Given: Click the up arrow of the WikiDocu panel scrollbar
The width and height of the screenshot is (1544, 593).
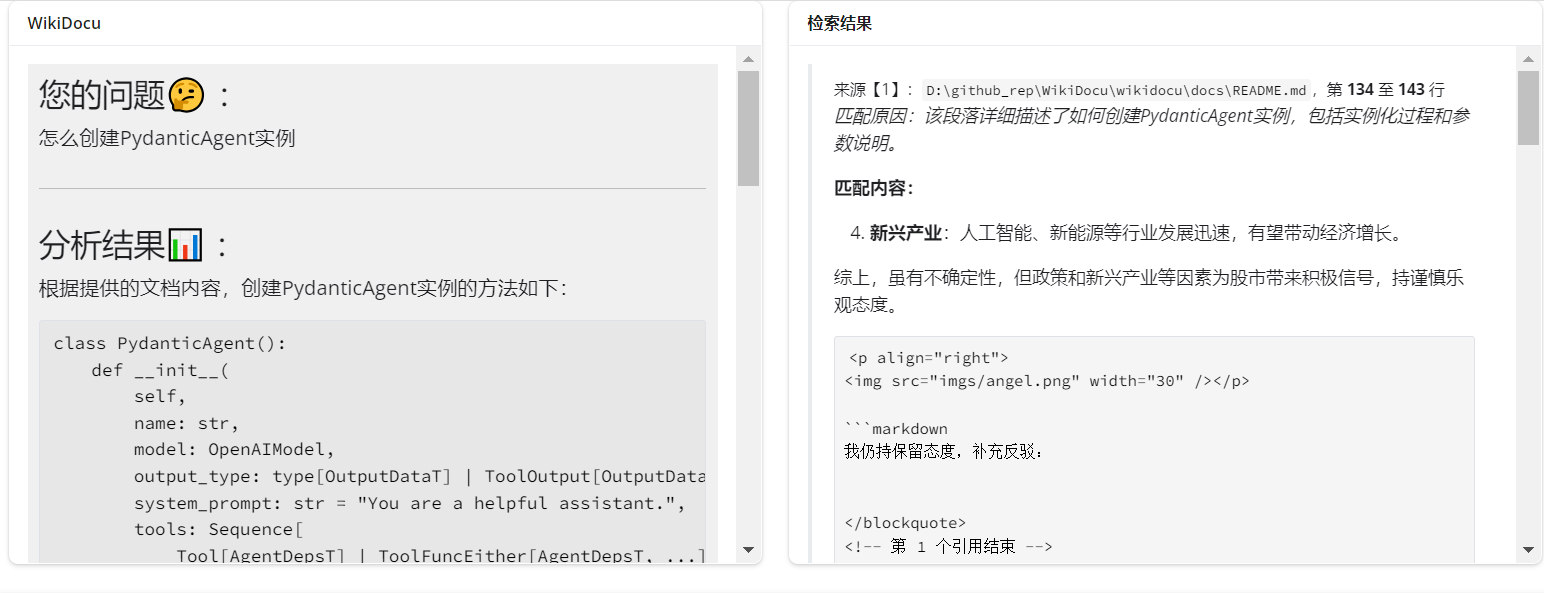Looking at the screenshot, I should point(748,59).
